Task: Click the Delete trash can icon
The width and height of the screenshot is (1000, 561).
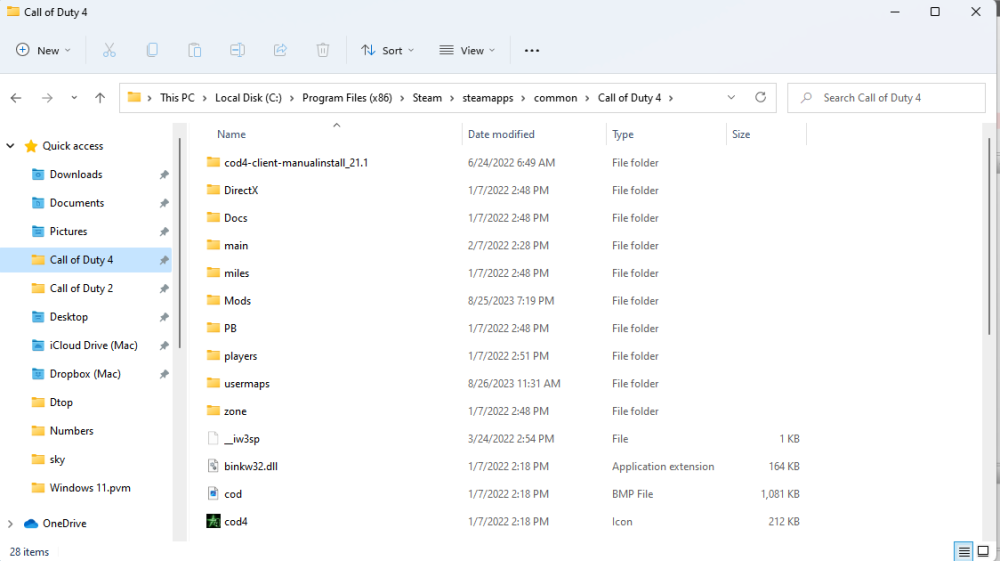Action: pos(323,50)
